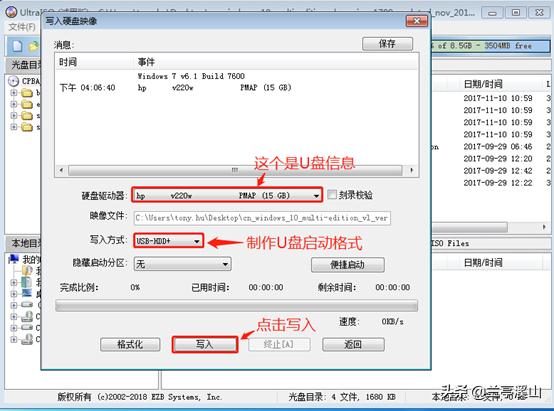Click the second folder icon in disc tree

[x=27, y=104]
